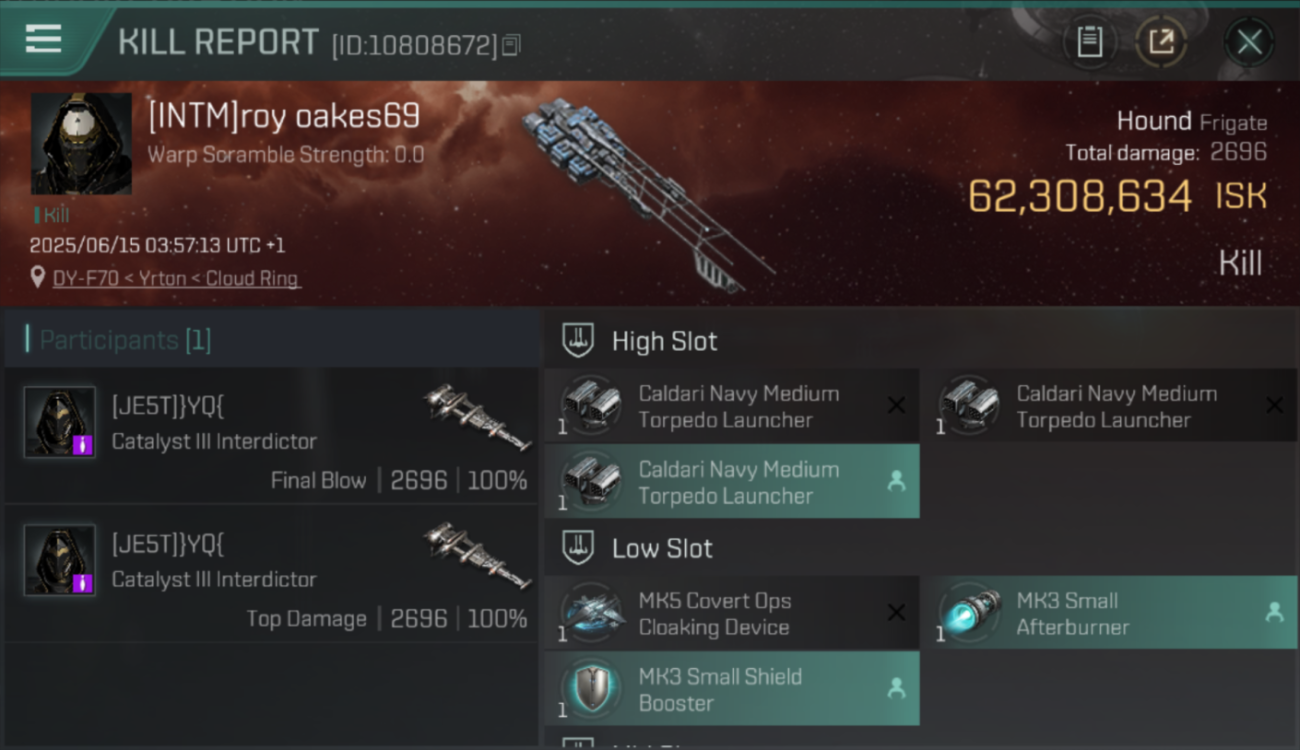Close the kill report window
Screen dimensions: 1300x750
click(x=1249, y=42)
